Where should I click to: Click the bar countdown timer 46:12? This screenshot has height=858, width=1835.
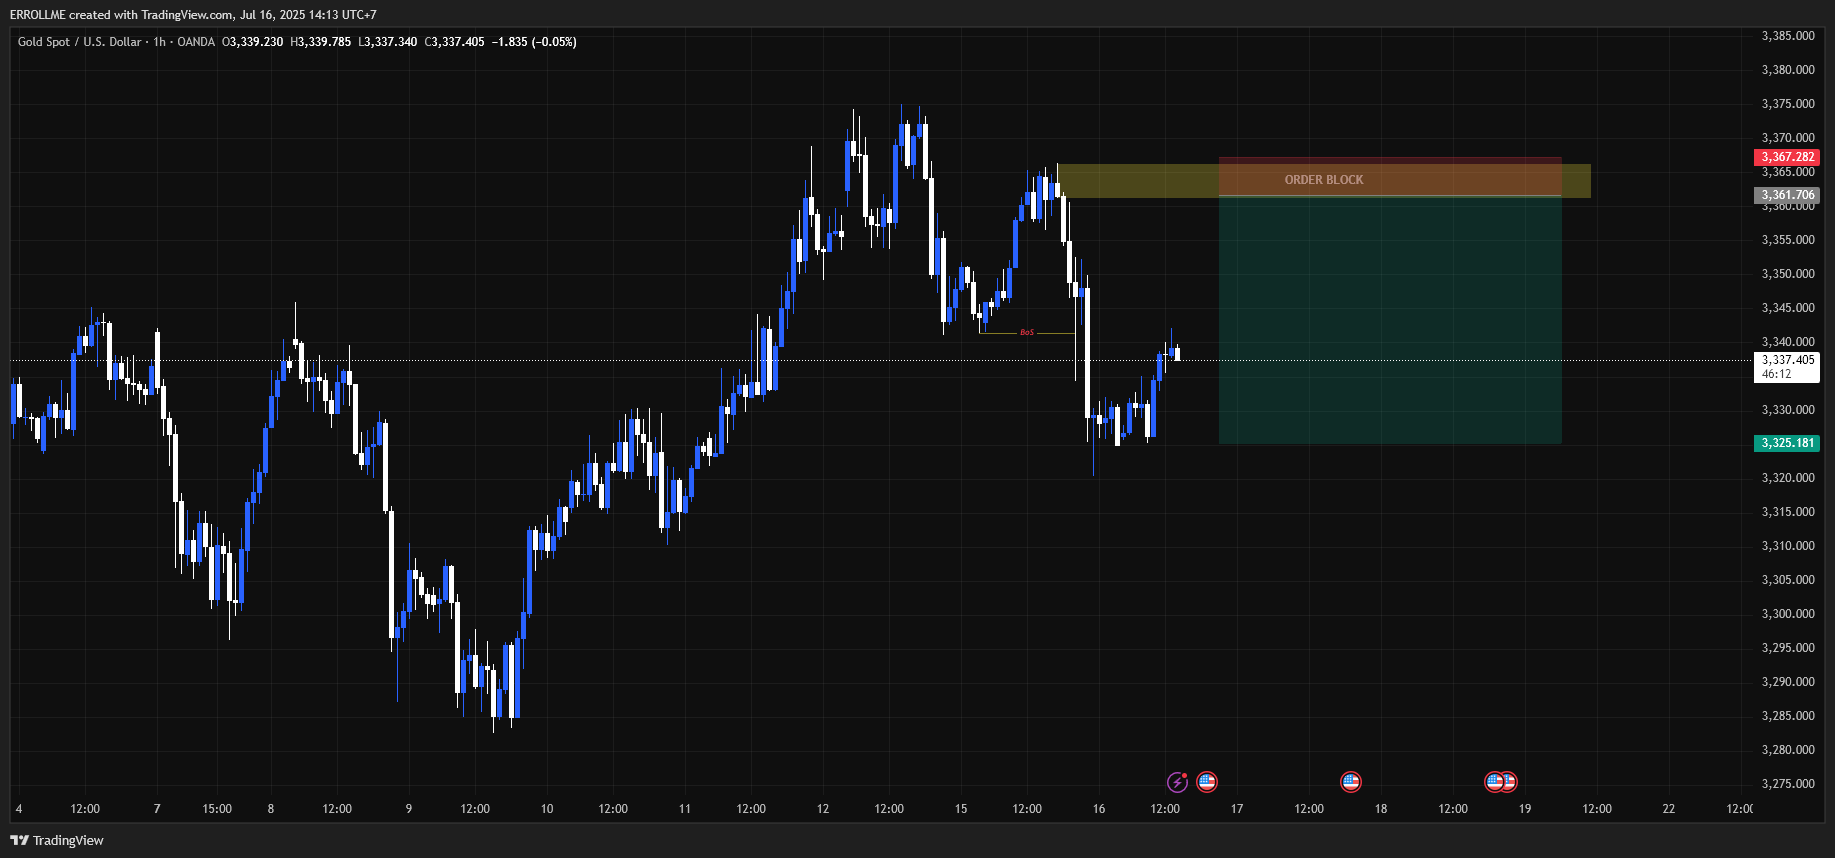[x=1777, y=374]
